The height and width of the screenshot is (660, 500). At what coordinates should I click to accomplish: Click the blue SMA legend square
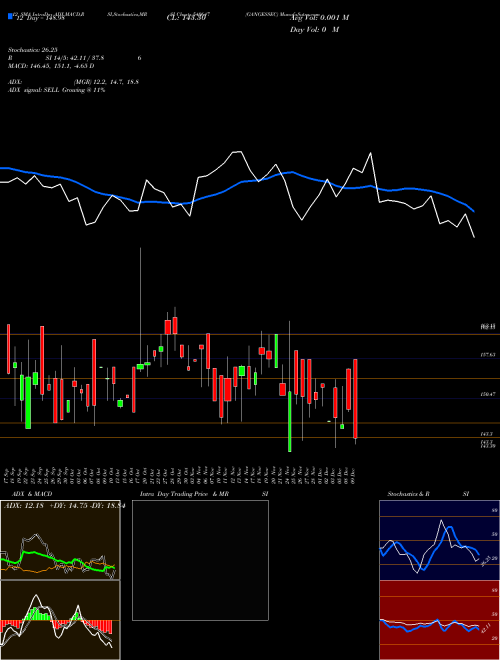(x=10, y=17)
